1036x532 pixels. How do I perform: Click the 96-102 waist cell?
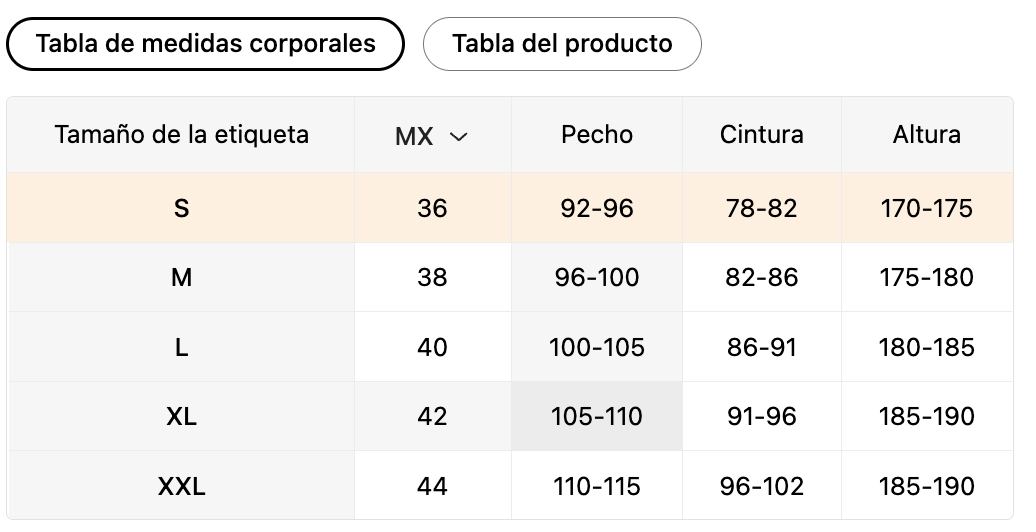(x=762, y=486)
